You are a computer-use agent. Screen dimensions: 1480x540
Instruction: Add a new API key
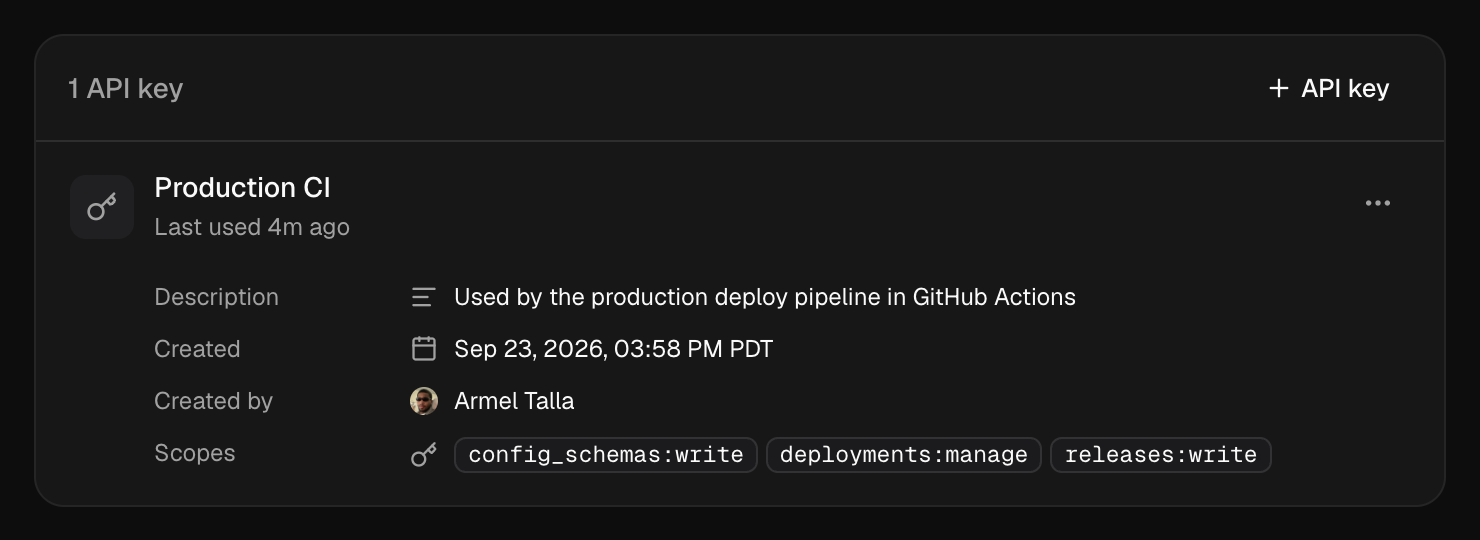[x=1329, y=88]
